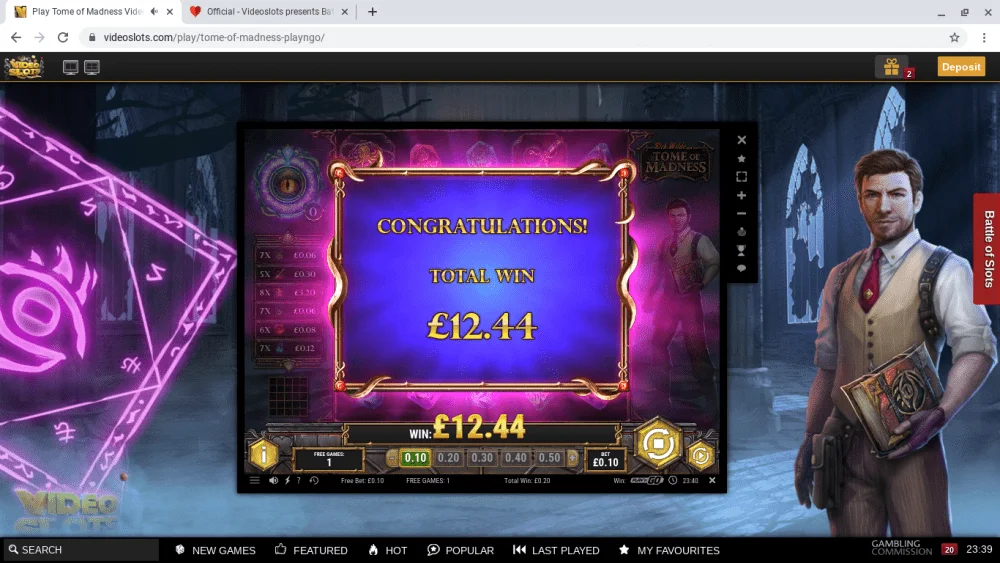Select the 0.50 bet level
1000x563 pixels.
[549, 458]
